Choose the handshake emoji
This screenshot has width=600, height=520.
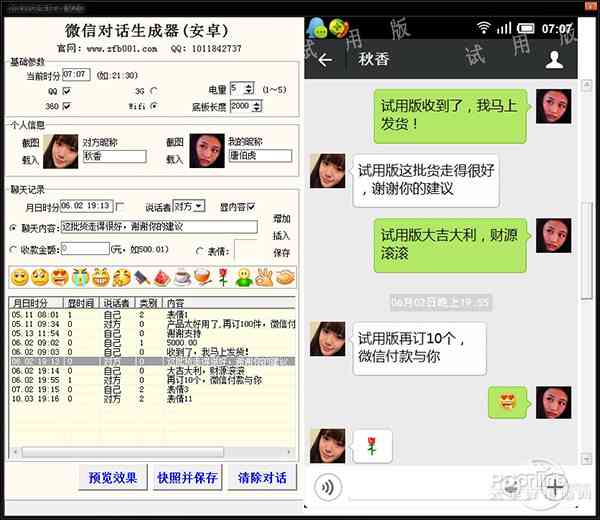tap(285, 277)
